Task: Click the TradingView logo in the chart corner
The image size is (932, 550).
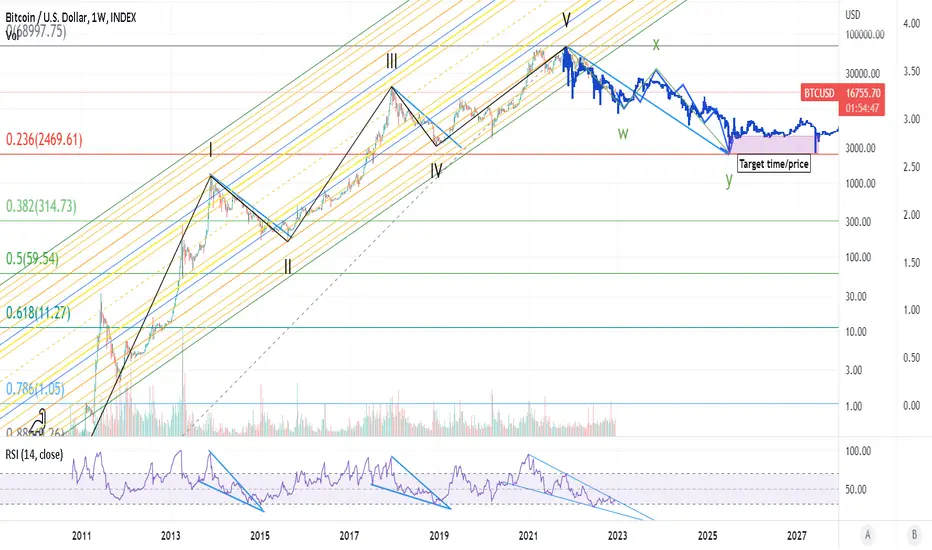Action: [39, 421]
